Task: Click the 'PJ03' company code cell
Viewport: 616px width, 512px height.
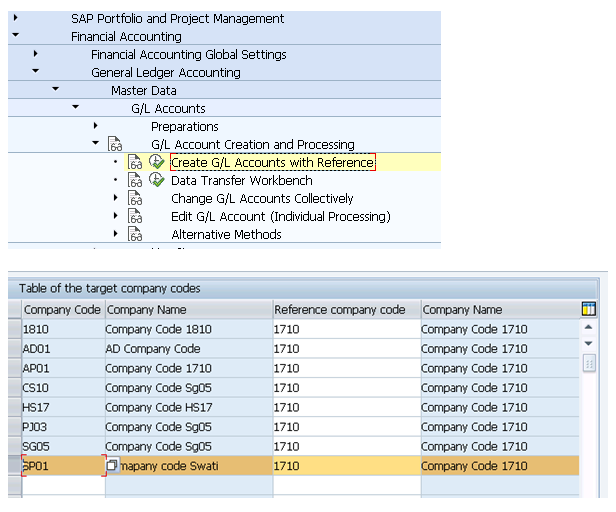Action: coord(64,427)
